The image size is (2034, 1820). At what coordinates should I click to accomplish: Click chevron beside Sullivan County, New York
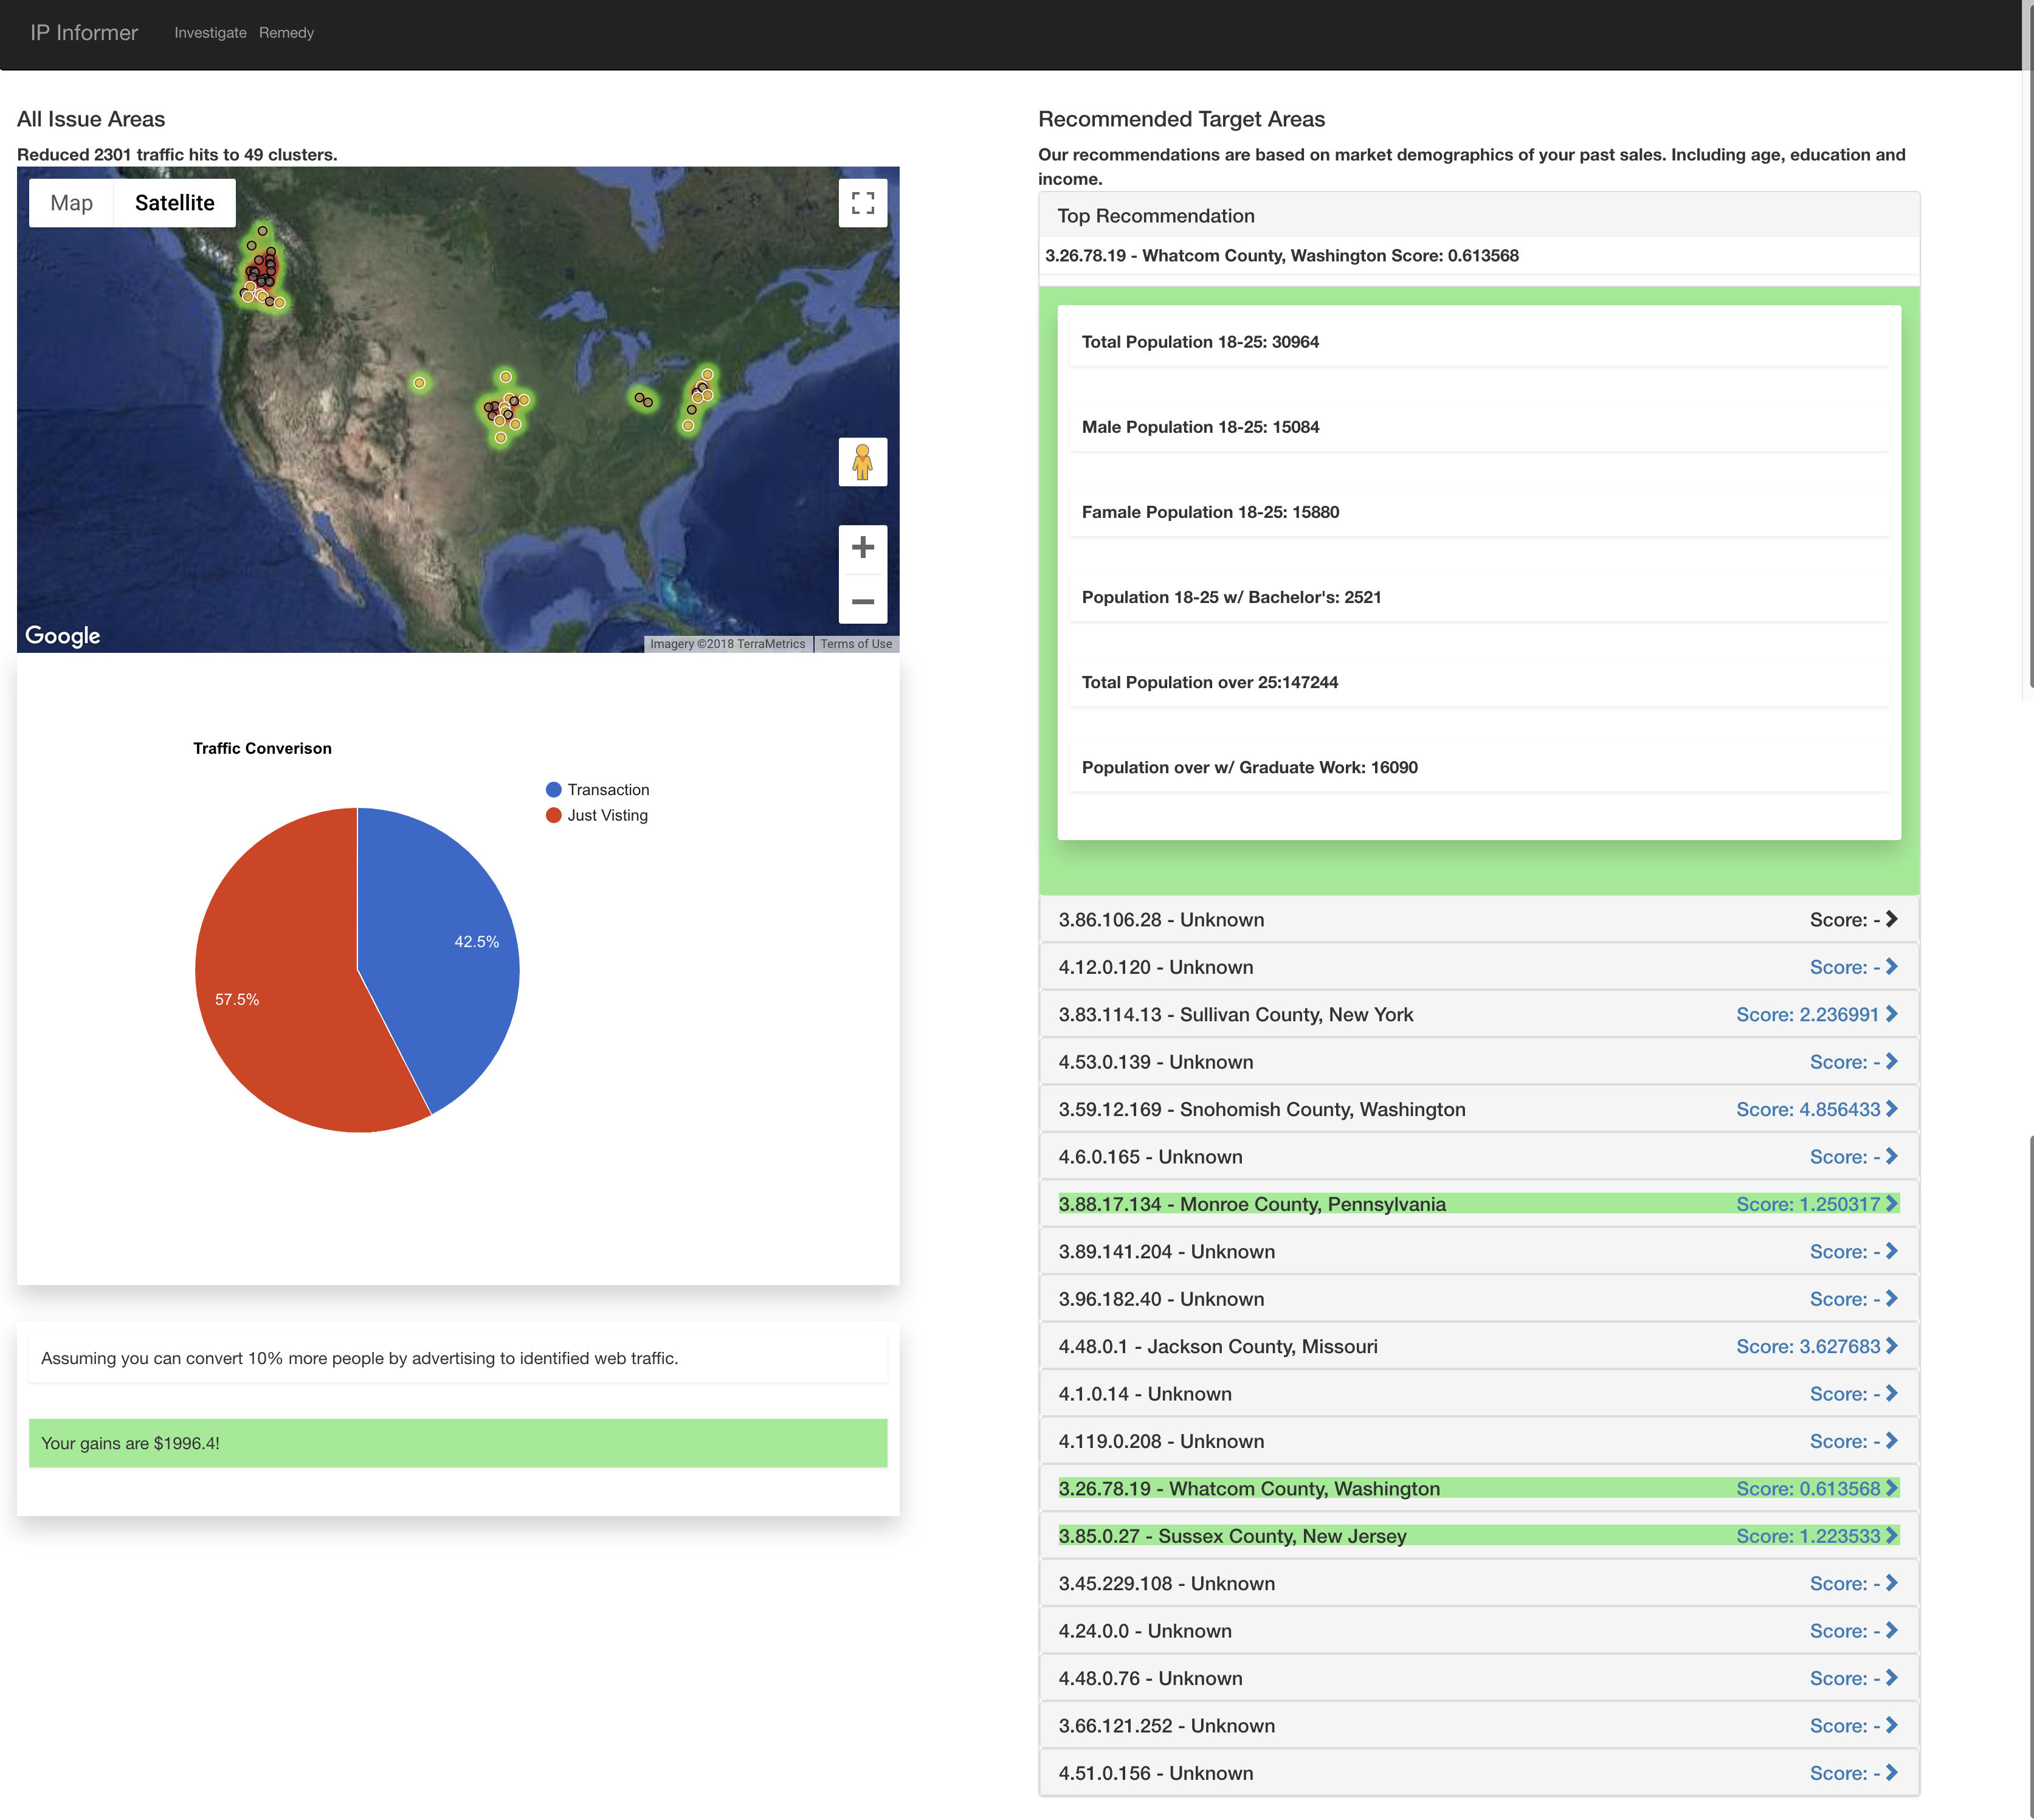[1891, 1014]
